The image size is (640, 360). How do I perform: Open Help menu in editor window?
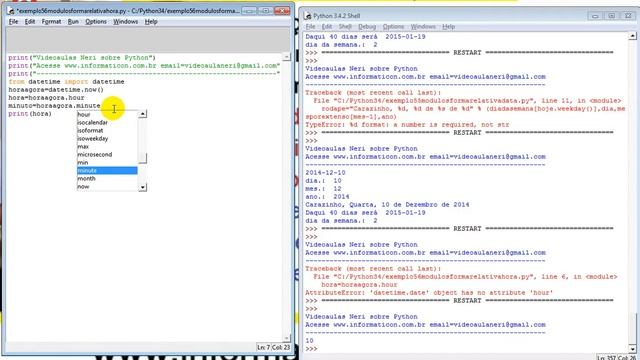click(151, 22)
